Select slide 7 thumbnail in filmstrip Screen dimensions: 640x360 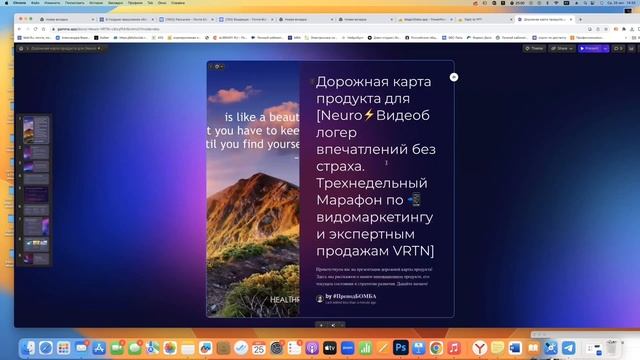click(x=36, y=227)
